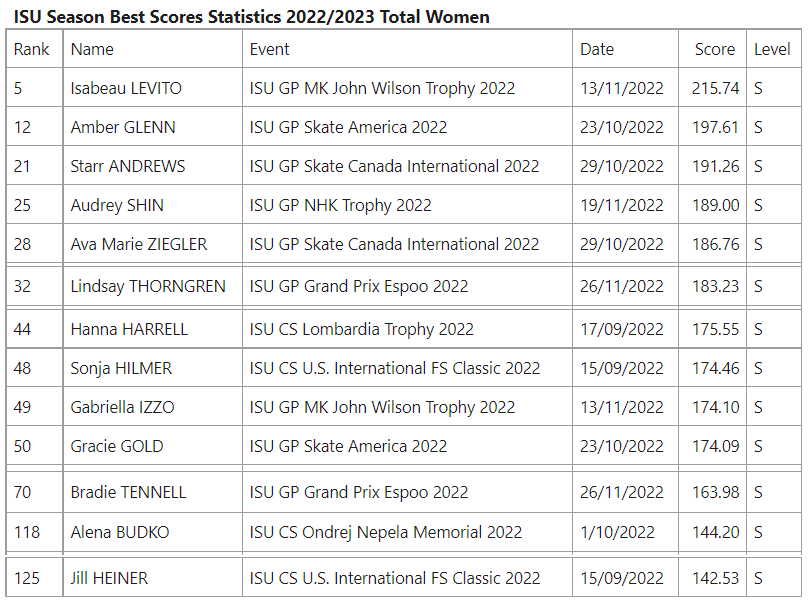Click the Name column header
The image size is (810, 605).
click(92, 49)
